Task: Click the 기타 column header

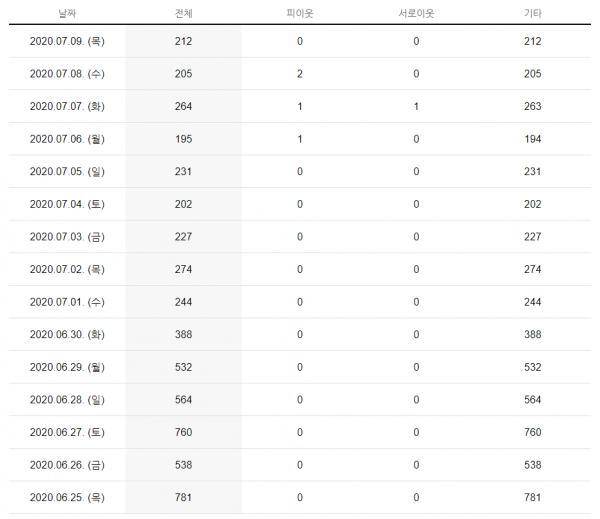Action: (x=532, y=14)
